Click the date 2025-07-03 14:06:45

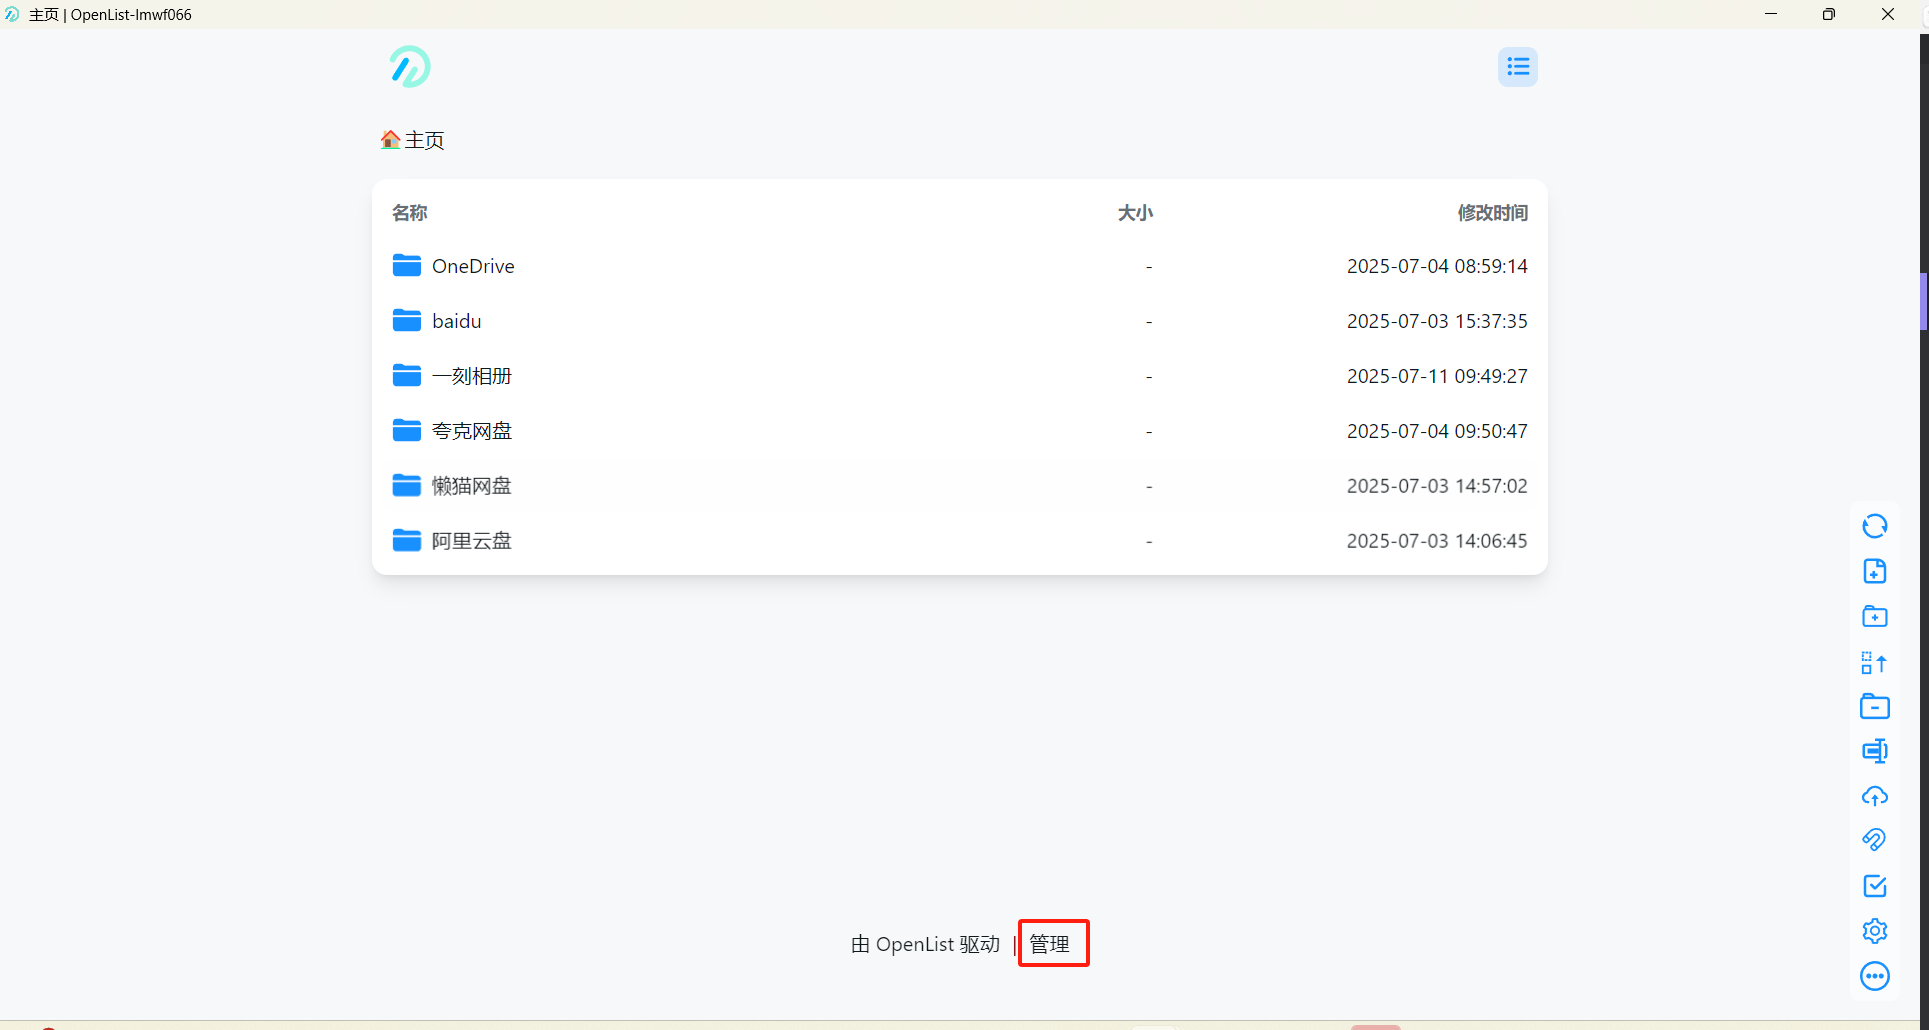click(1437, 541)
